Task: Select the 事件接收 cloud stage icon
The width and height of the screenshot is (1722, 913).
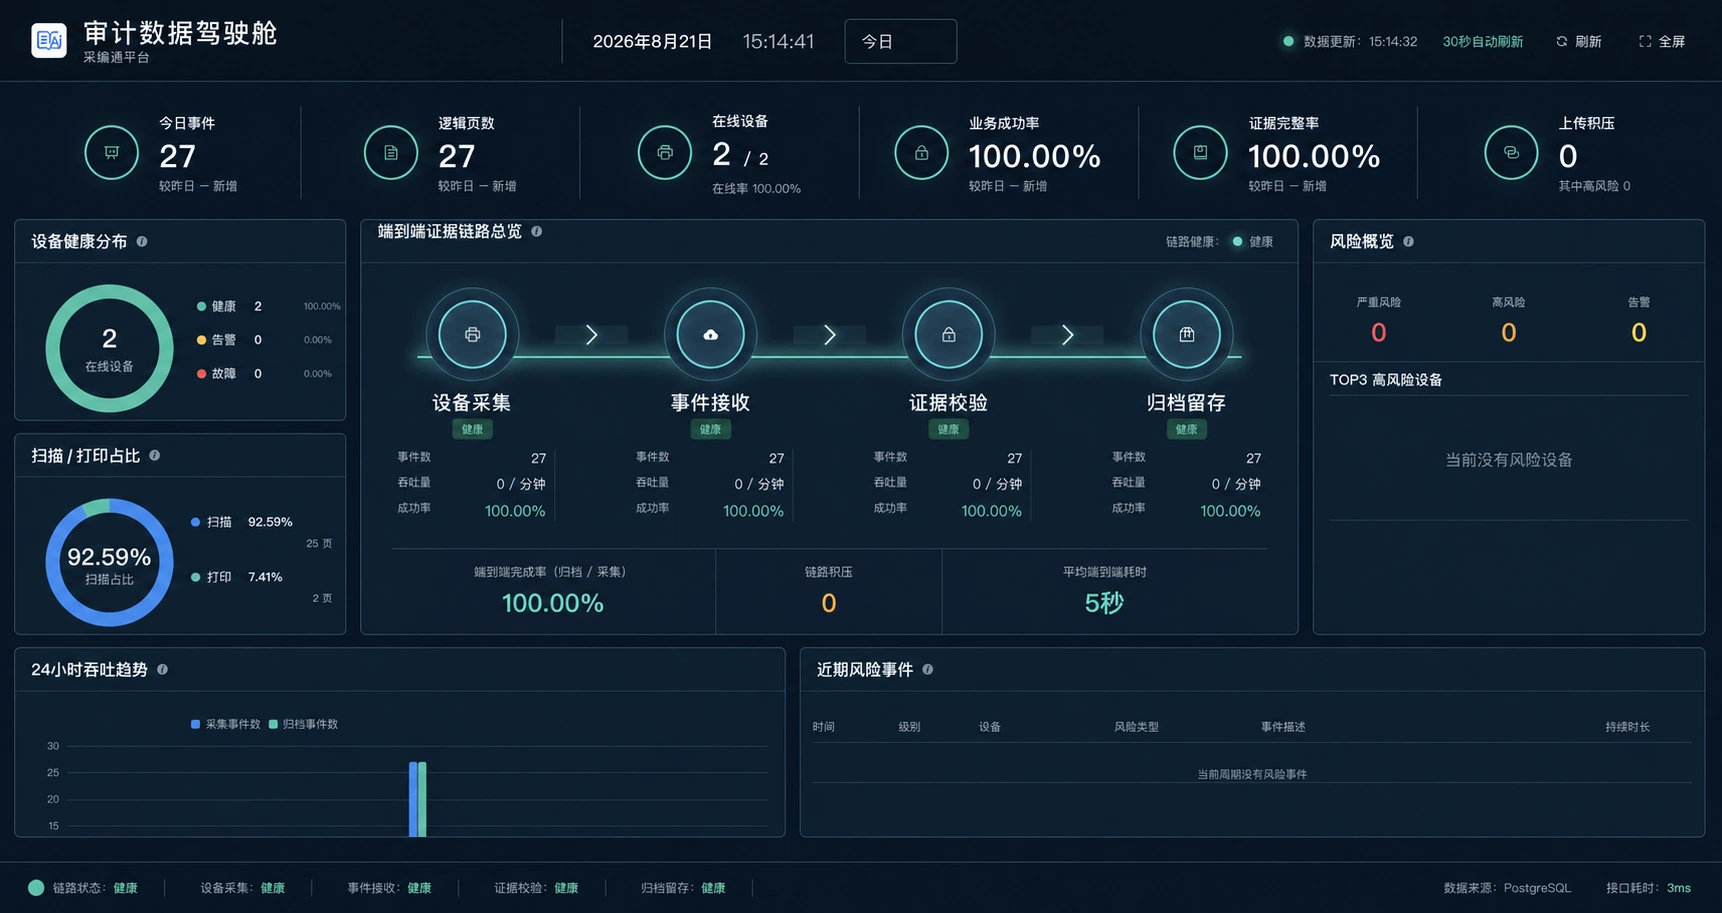Action: click(x=710, y=334)
